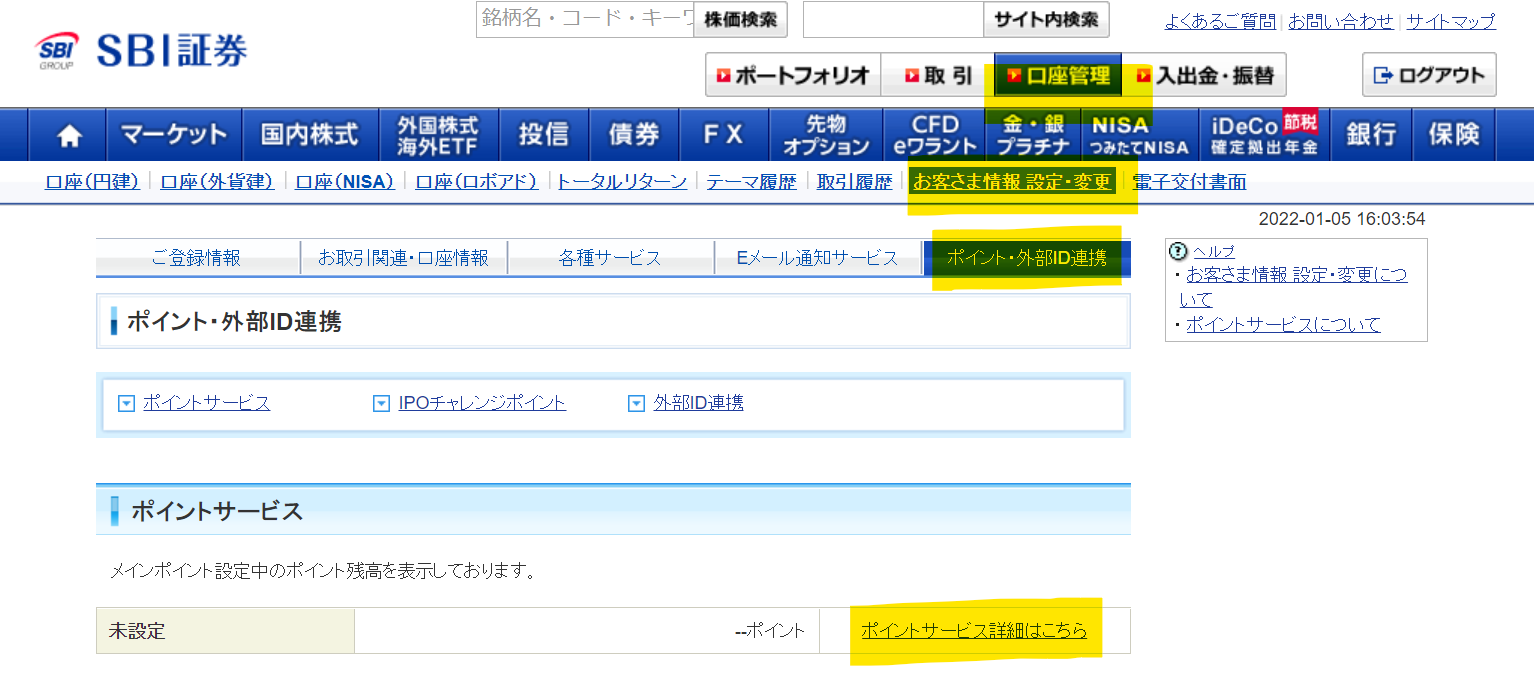Expand the 外部ID連携 dropdown arrow
The height and width of the screenshot is (673, 1534).
tap(636, 403)
